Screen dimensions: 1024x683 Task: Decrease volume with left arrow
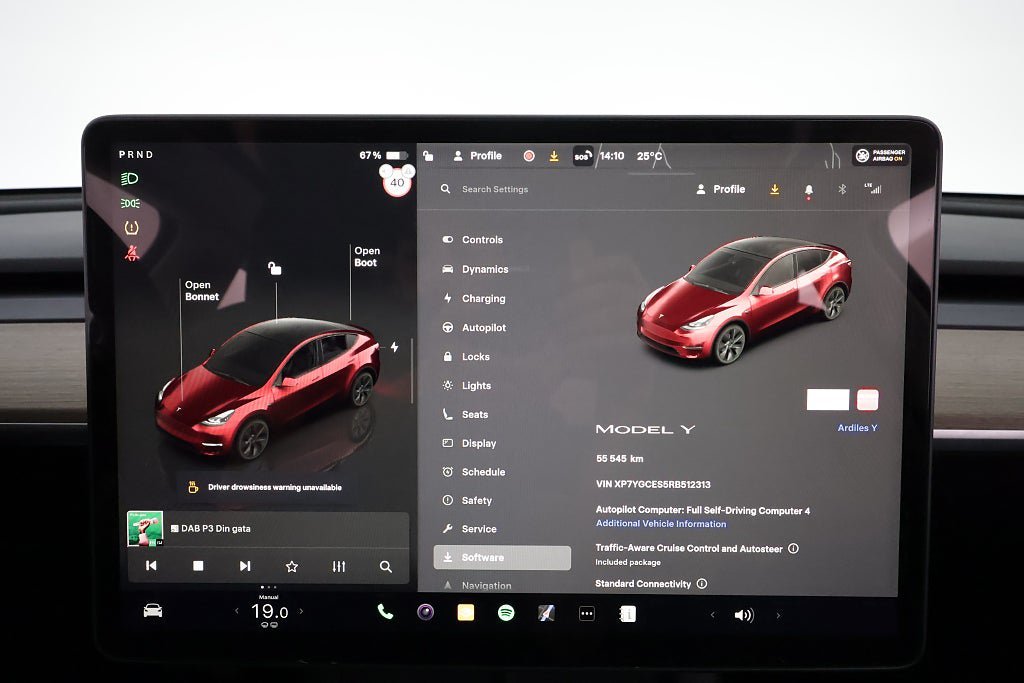712,614
